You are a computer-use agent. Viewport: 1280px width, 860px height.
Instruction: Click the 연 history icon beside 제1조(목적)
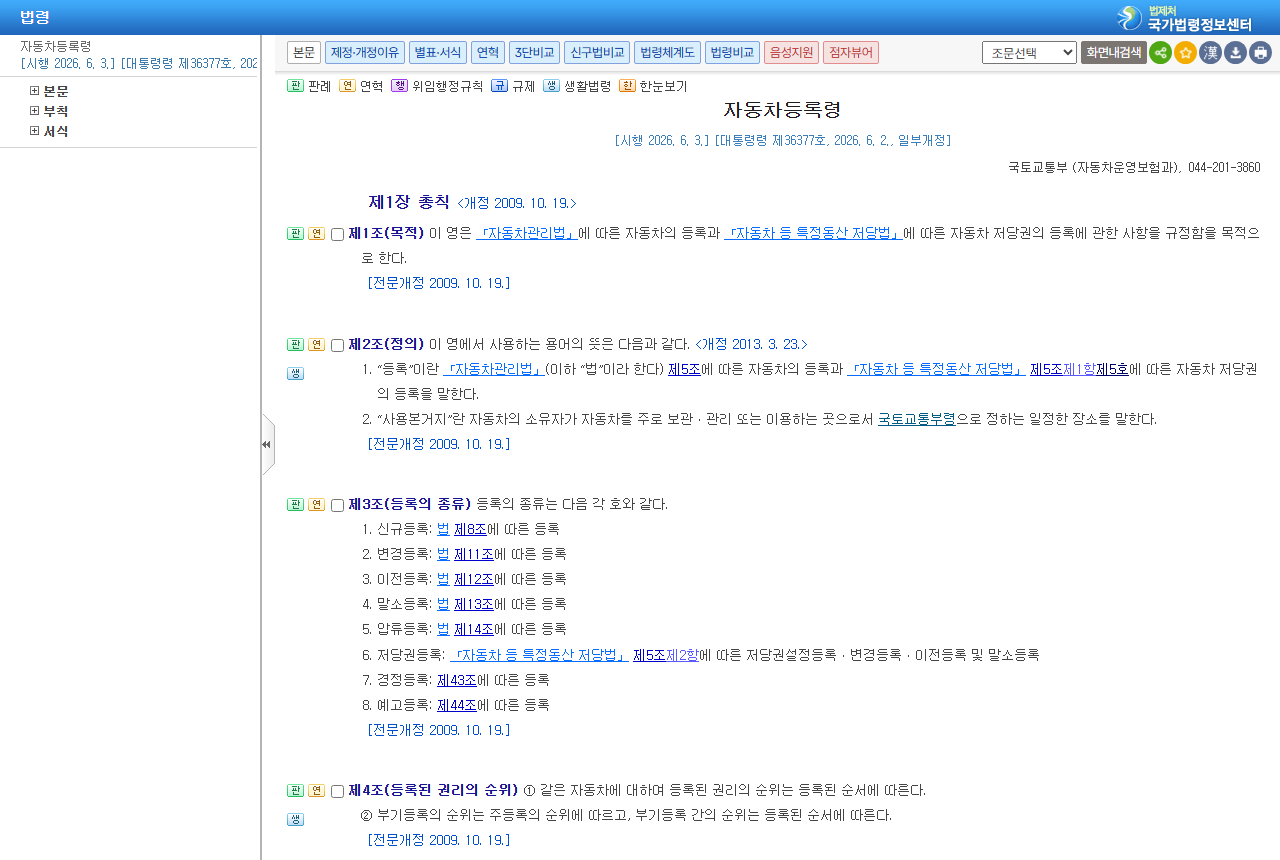point(316,234)
